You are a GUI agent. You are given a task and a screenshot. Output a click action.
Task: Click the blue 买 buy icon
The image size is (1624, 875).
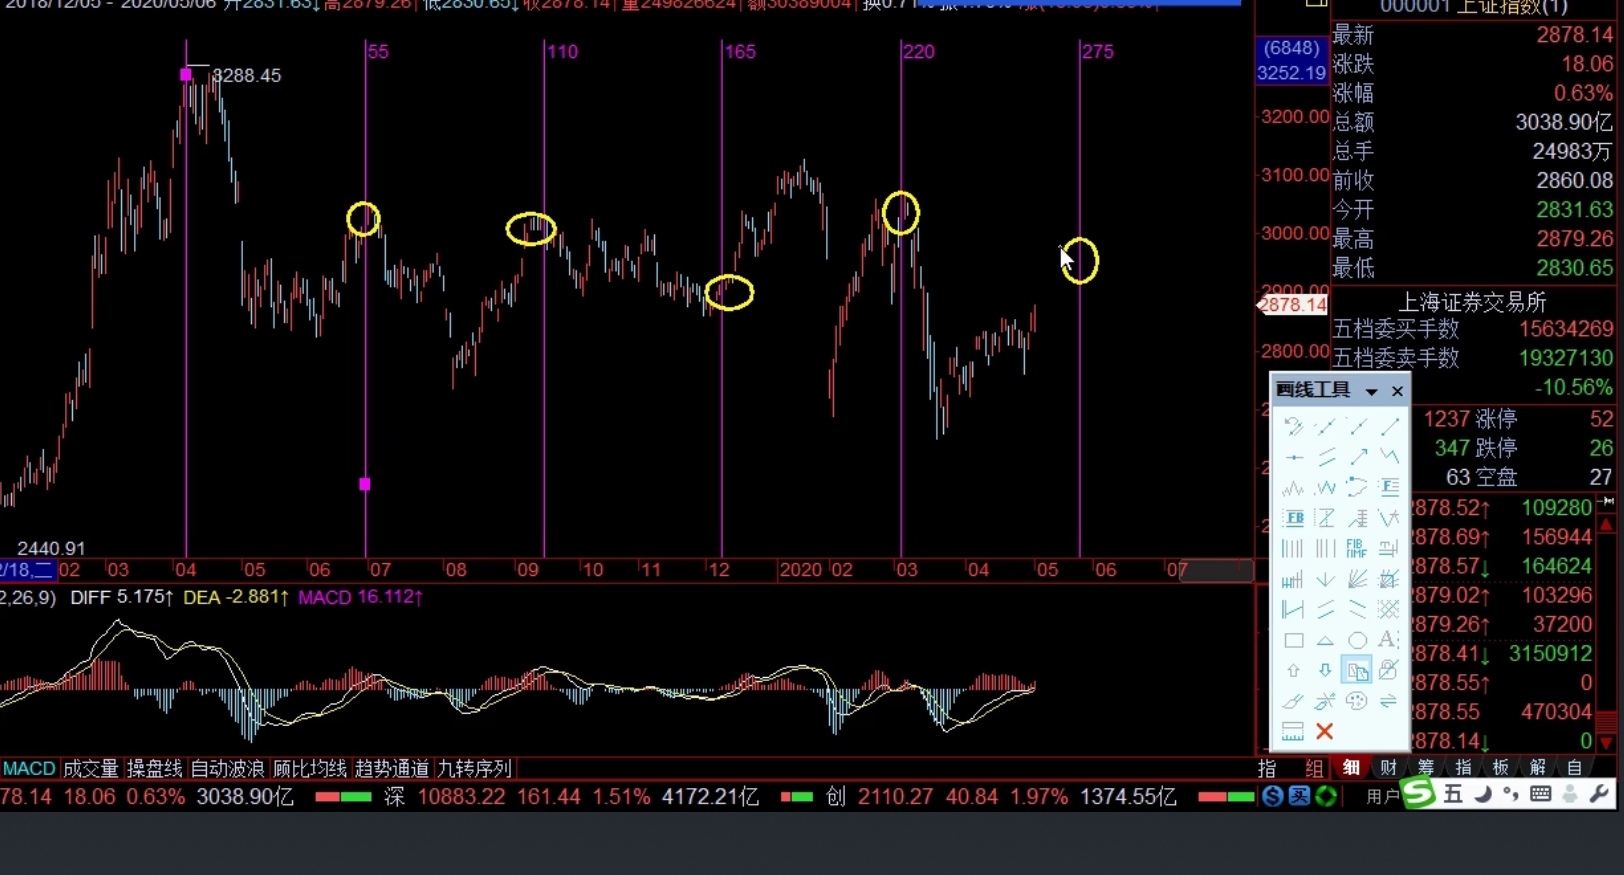[1299, 796]
